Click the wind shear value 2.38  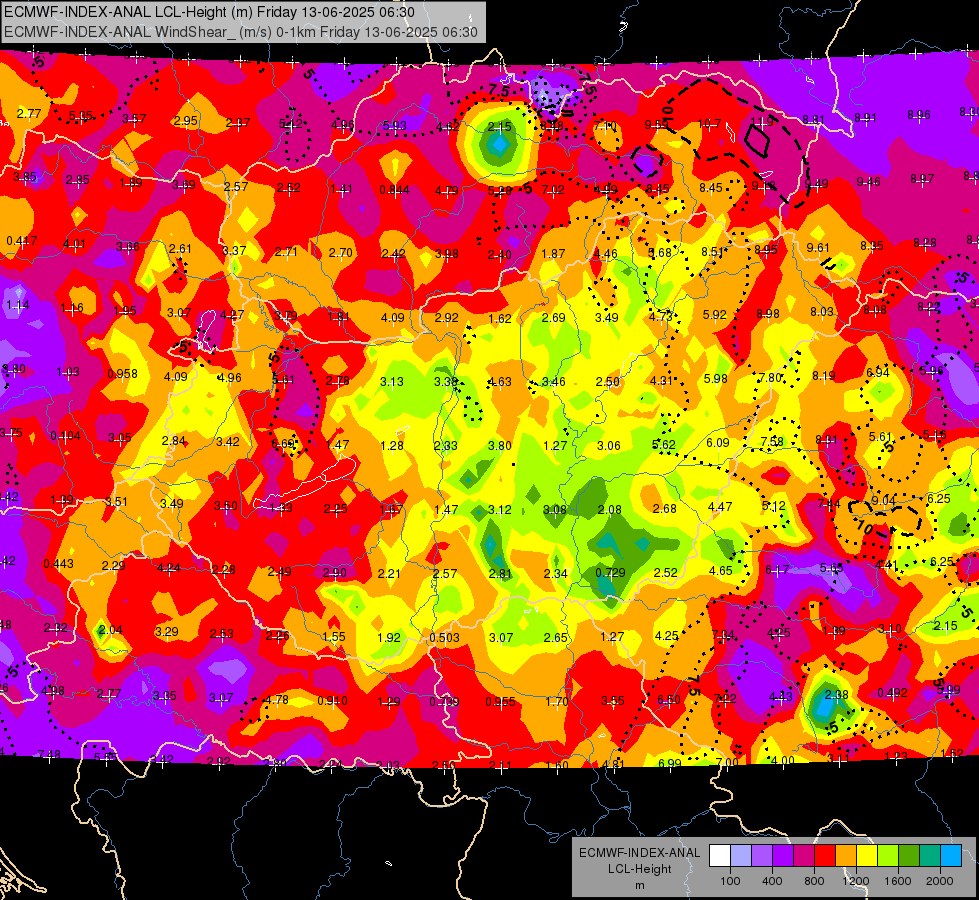coord(837,695)
